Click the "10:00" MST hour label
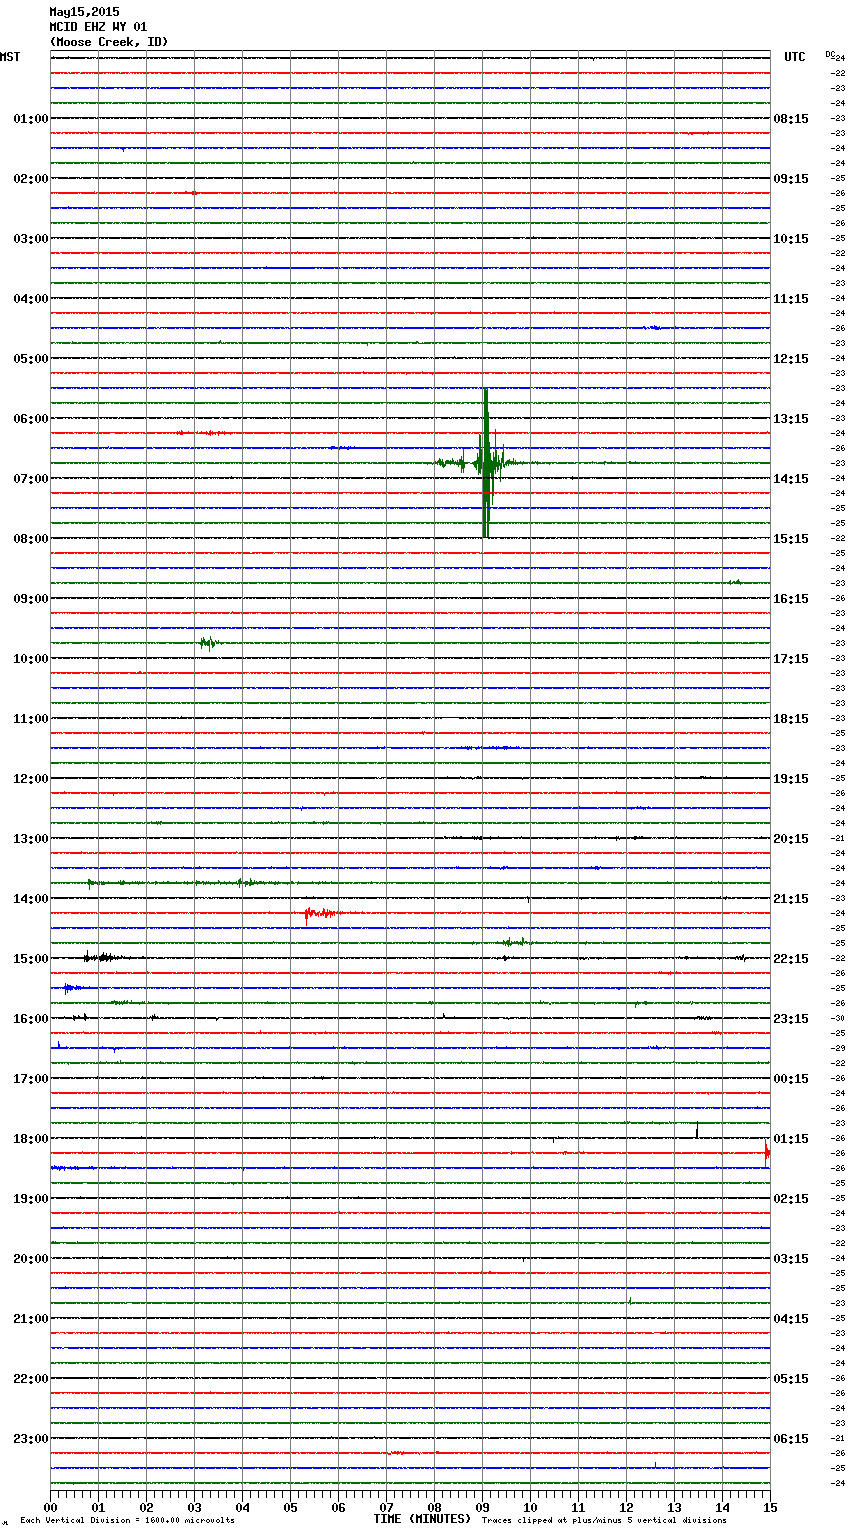850x1534 pixels. [30, 659]
